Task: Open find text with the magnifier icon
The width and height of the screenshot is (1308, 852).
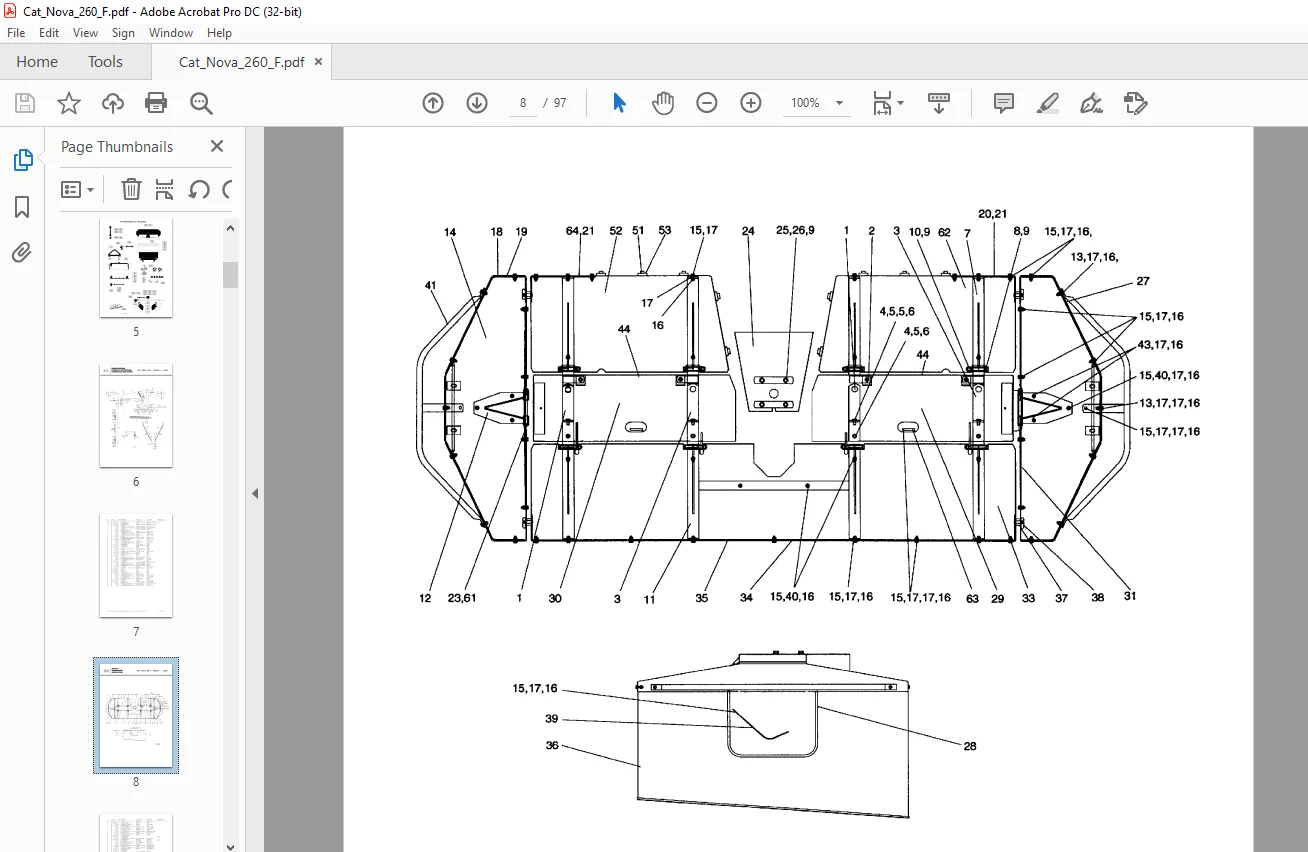Action: tap(201, 103)
